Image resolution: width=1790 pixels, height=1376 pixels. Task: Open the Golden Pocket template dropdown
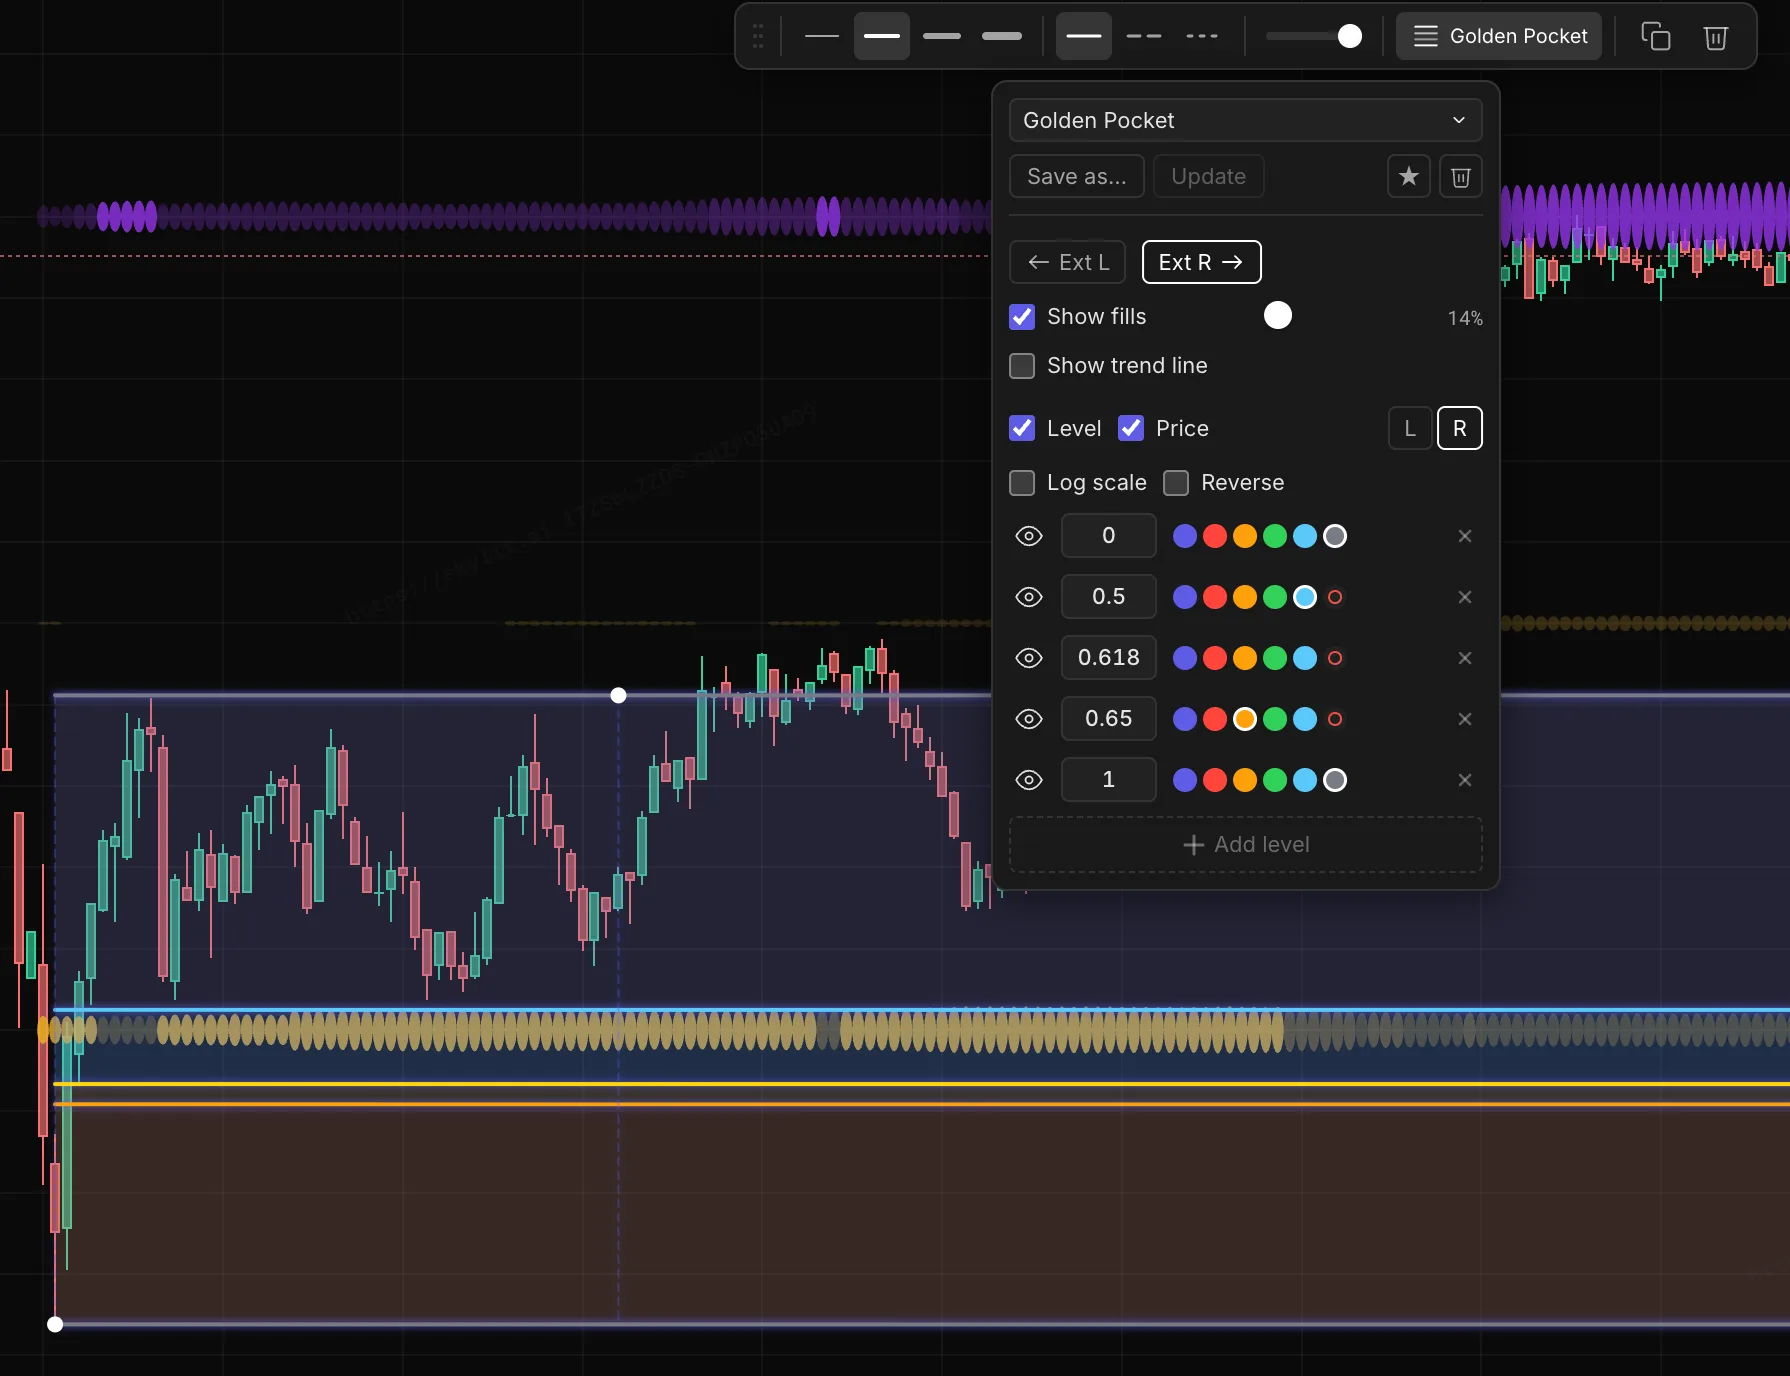[1245, 120]
